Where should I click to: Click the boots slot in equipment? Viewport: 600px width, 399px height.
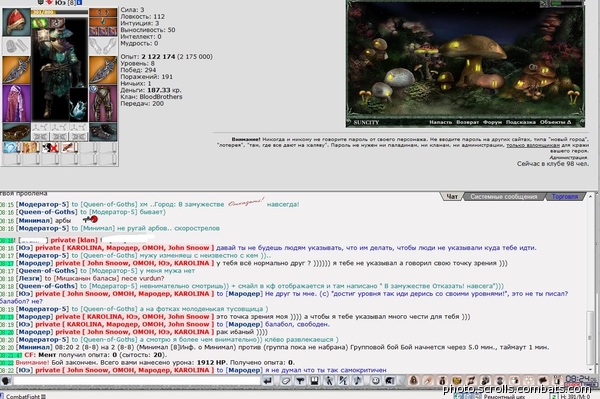coord(103,132)
